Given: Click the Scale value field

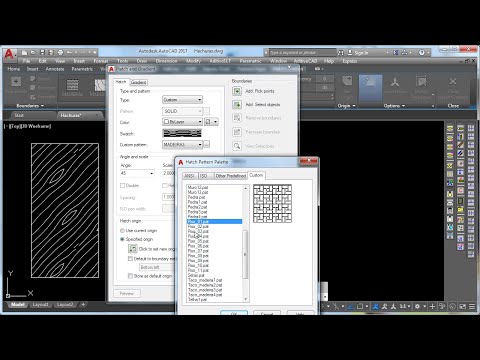Looking at the screenshot, I should tap(169, 173).
